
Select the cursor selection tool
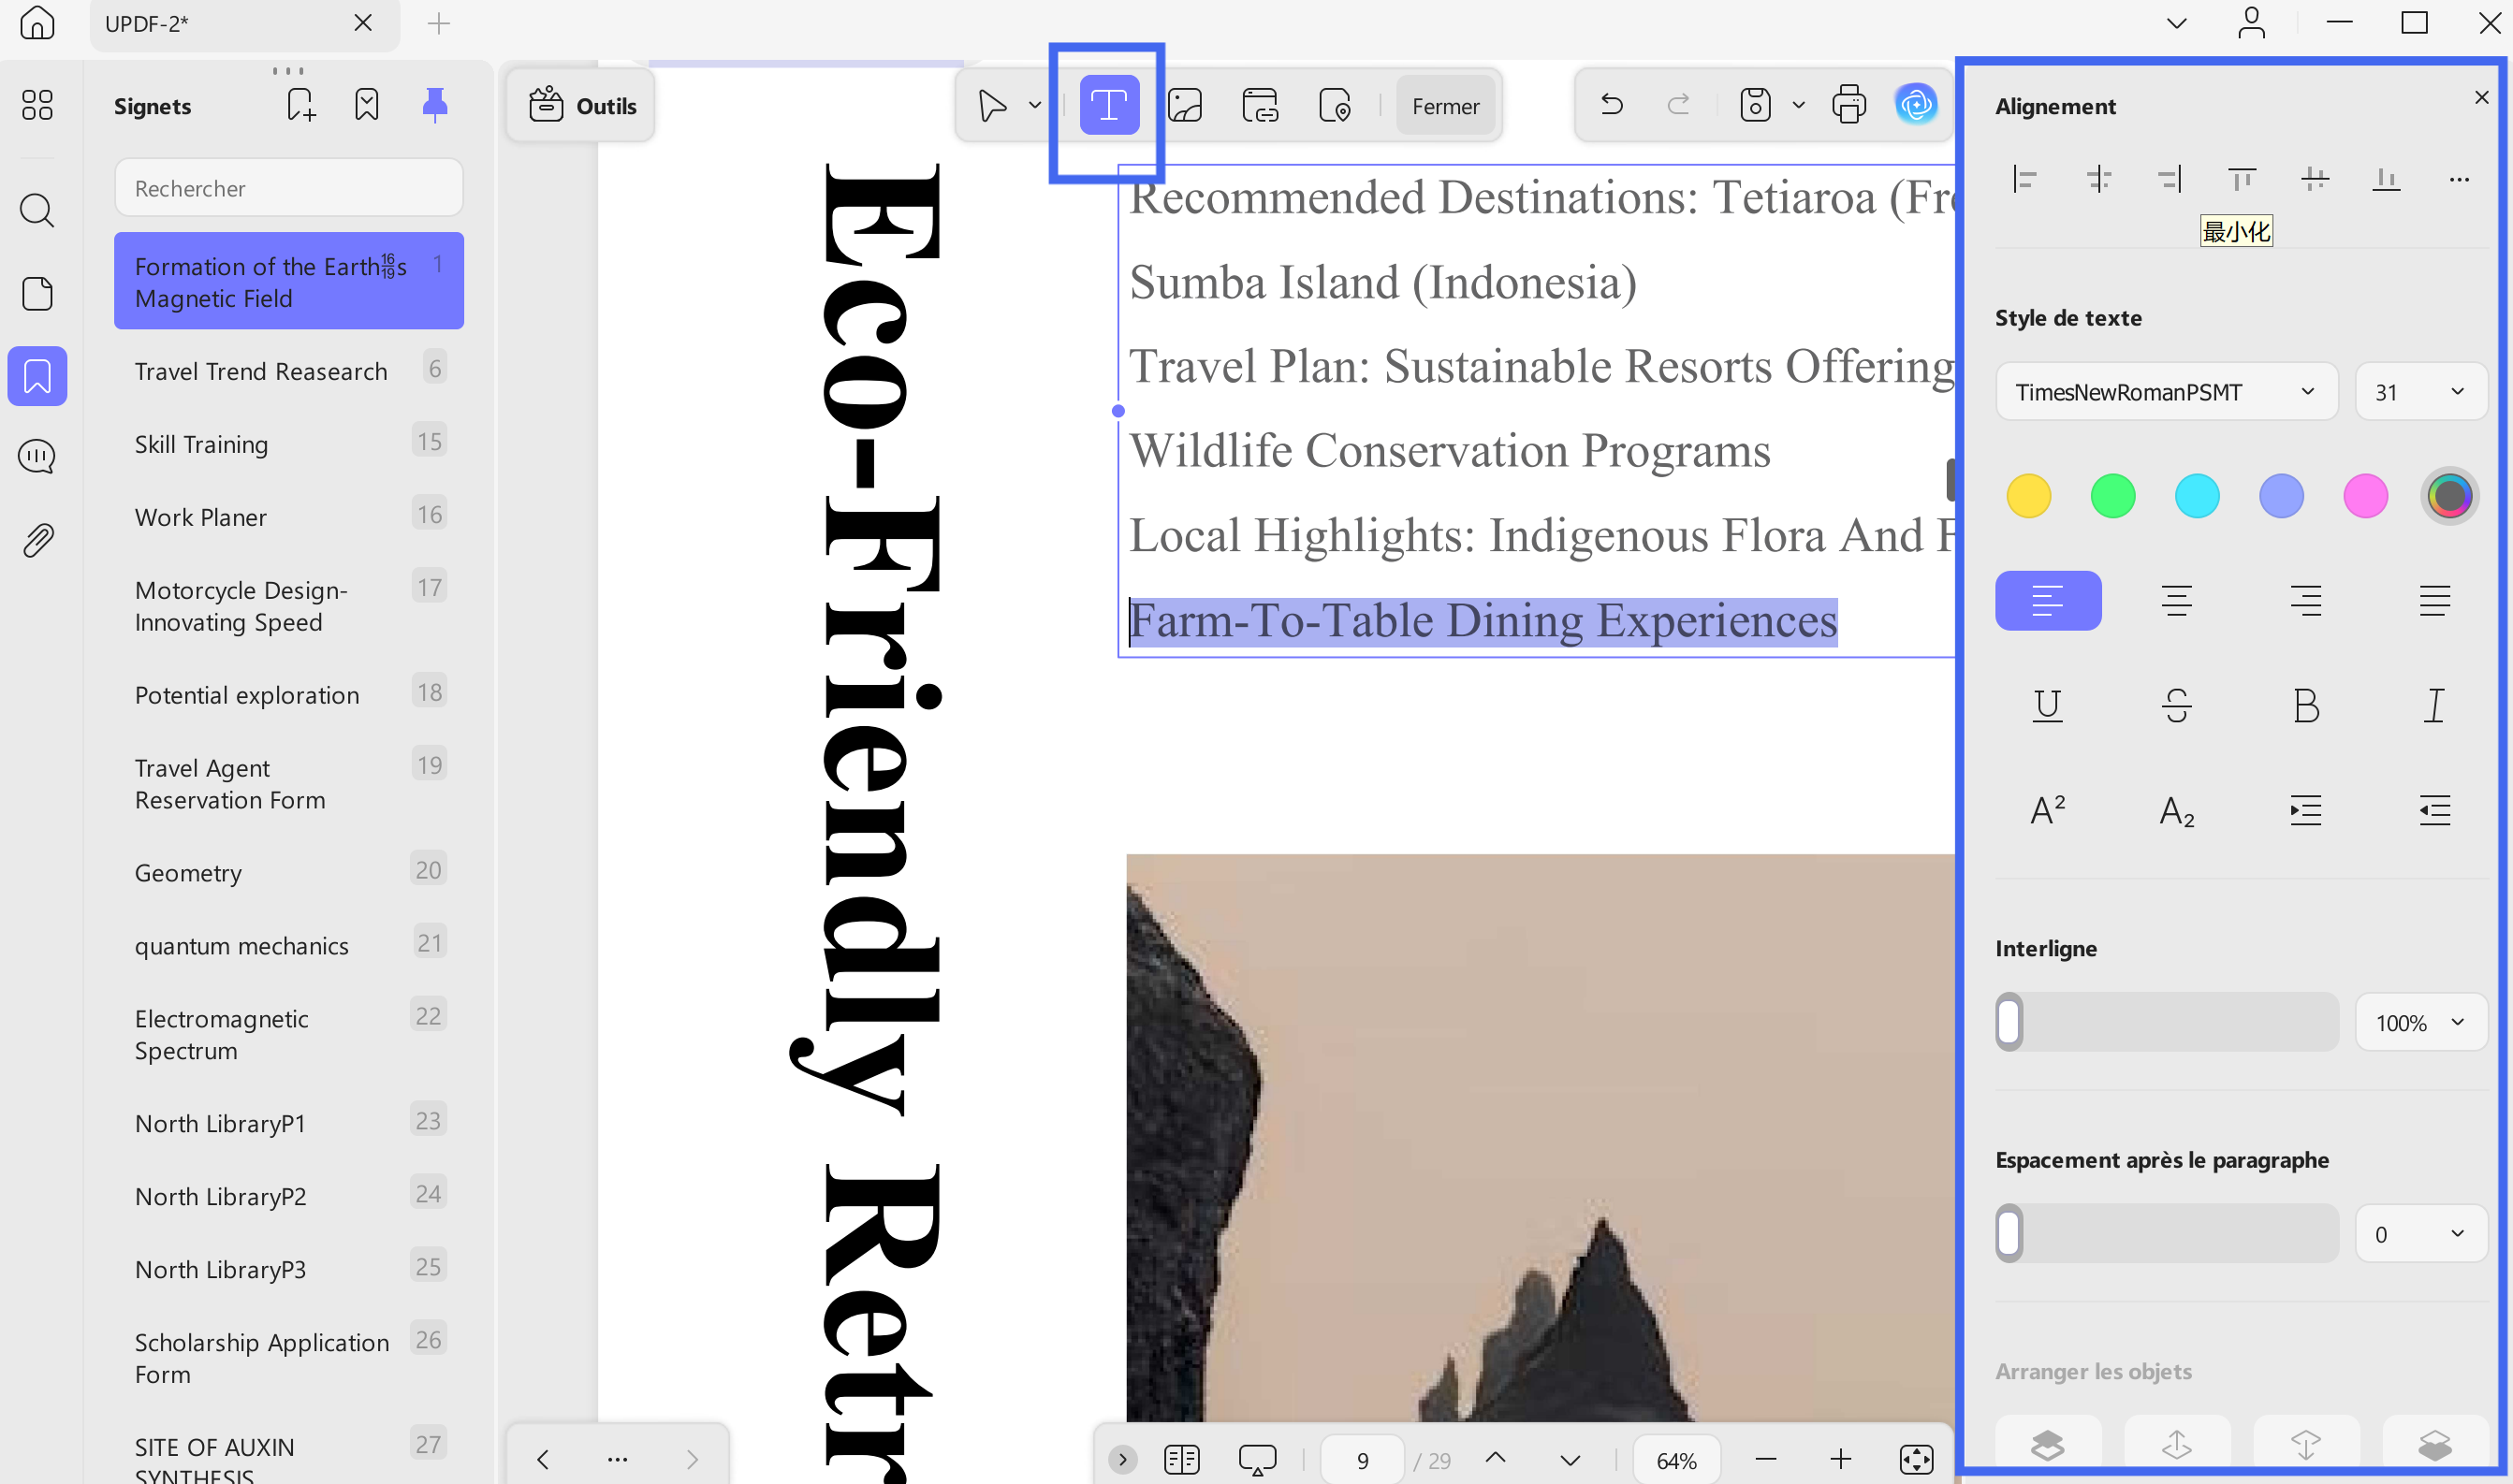click(992, 105)
